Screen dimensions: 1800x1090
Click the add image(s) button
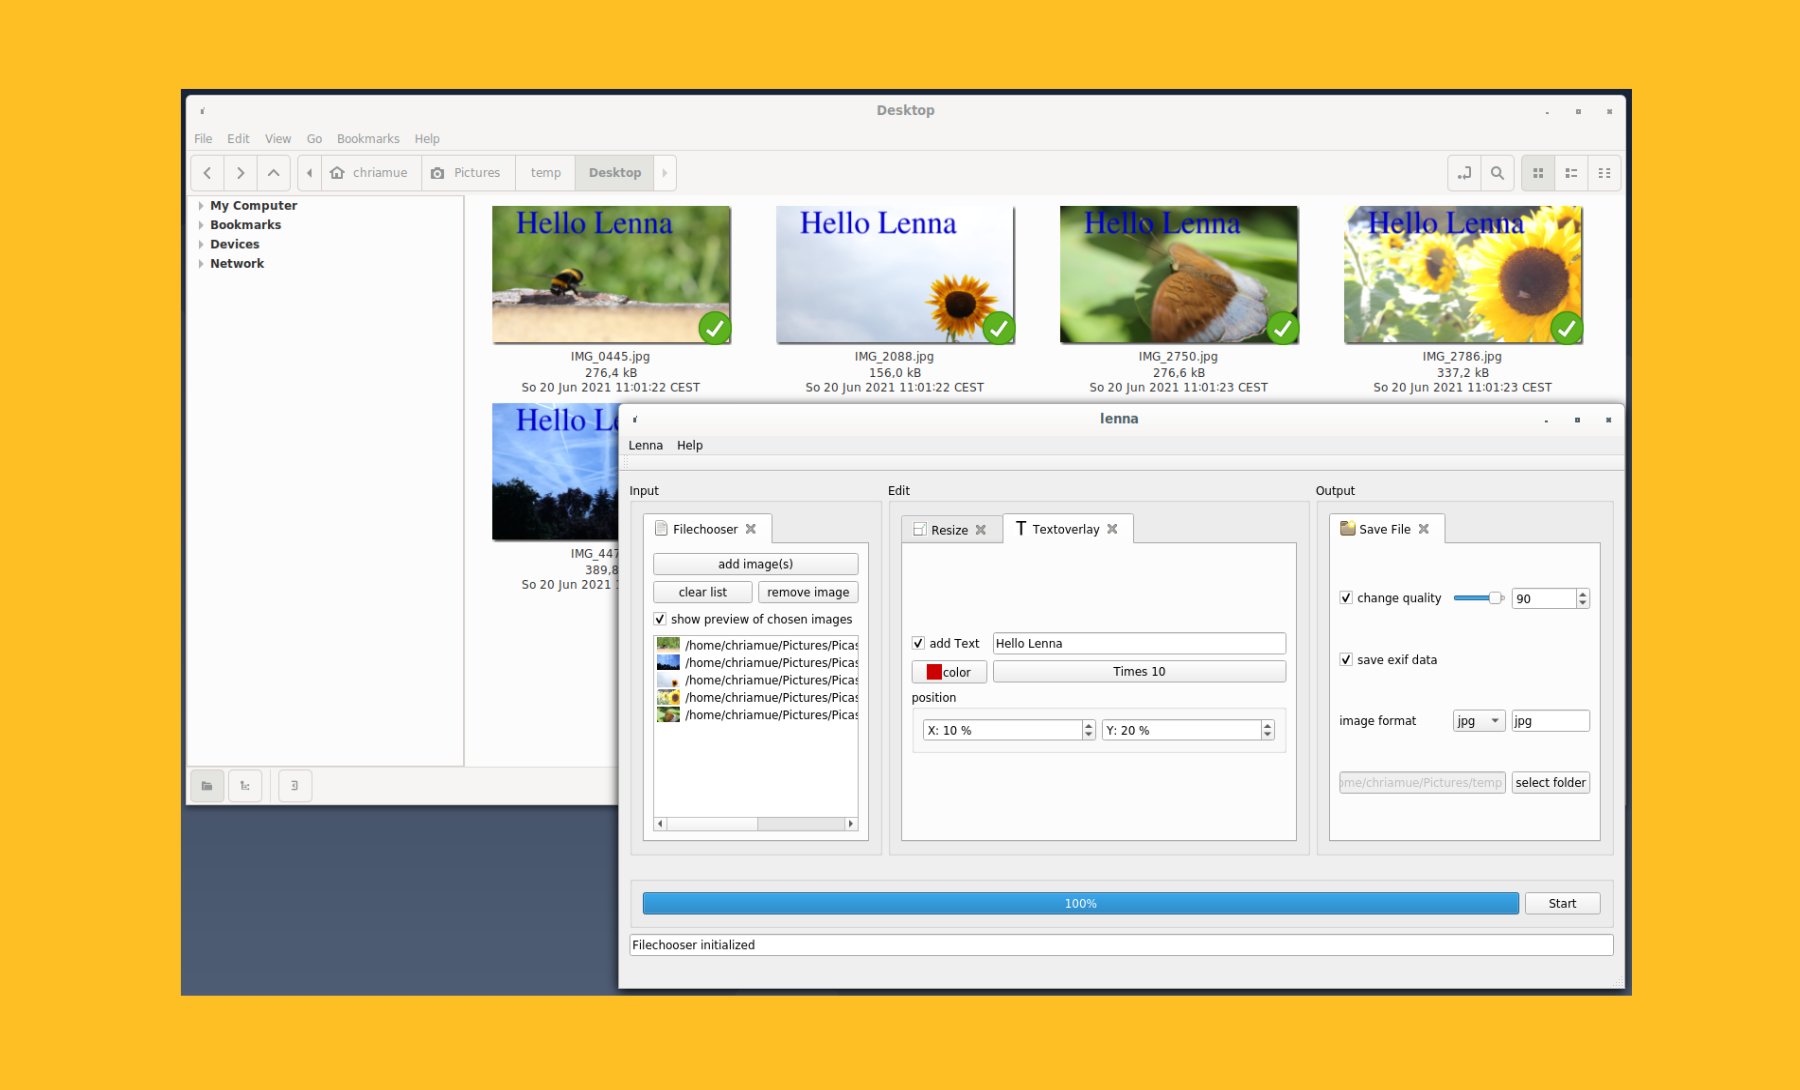point(755,564)
